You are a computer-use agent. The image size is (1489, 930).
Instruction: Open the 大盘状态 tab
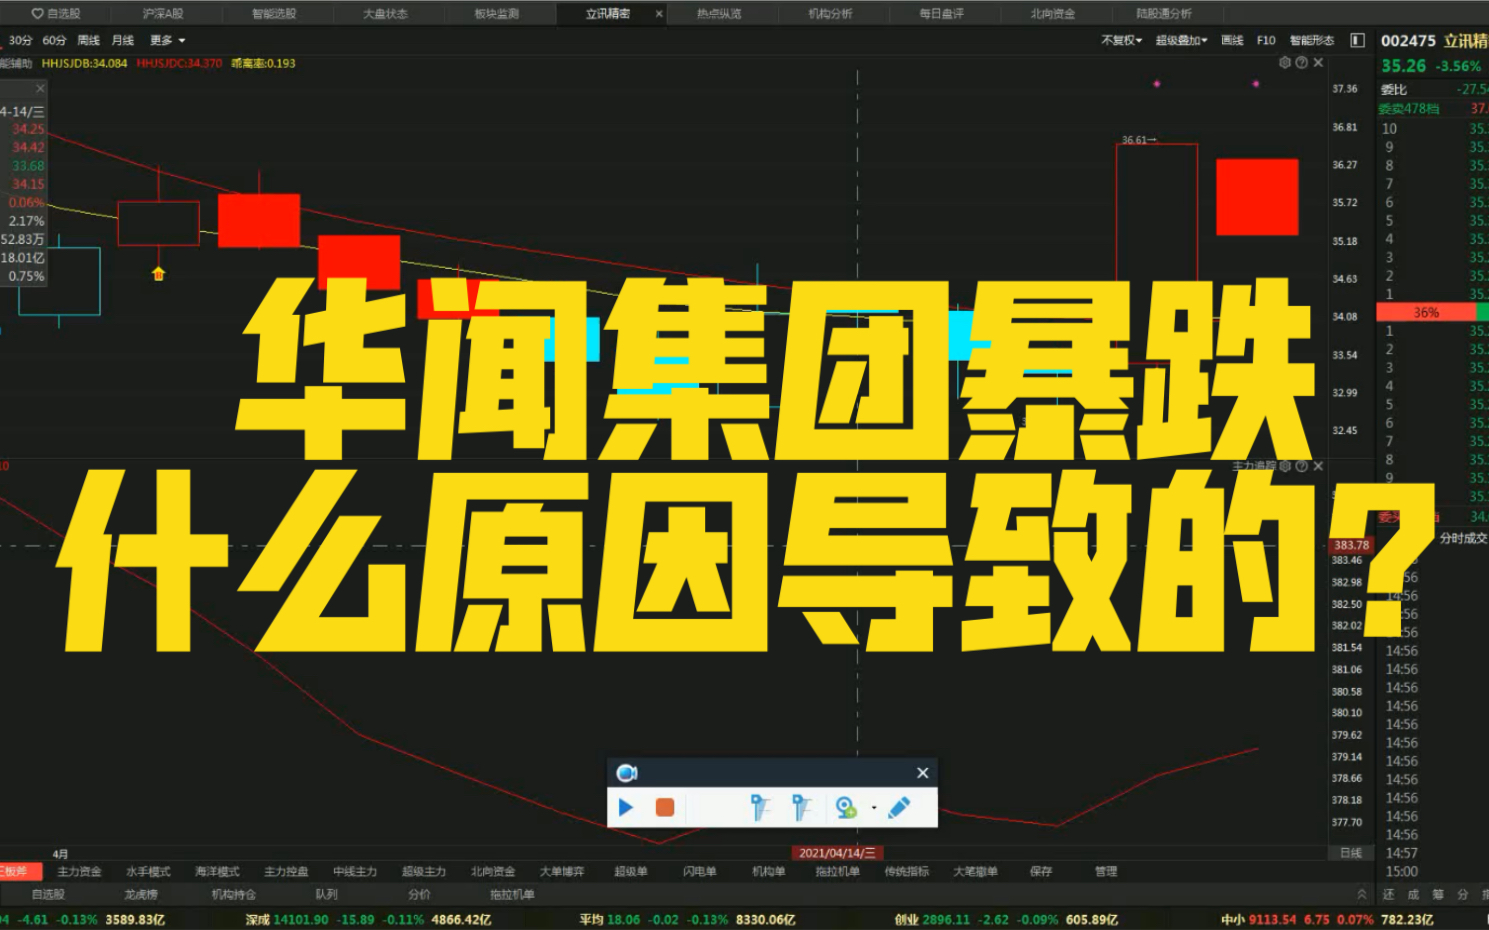point(385,13)
